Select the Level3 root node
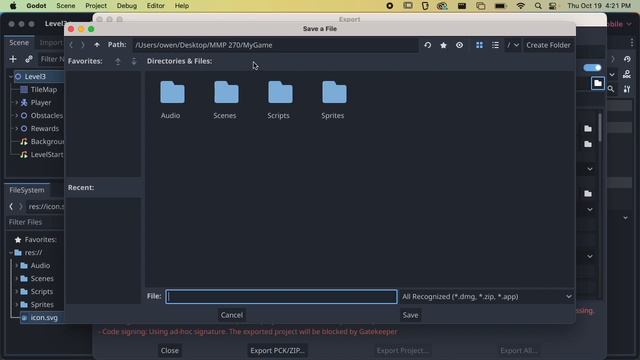 pos(35,76)
